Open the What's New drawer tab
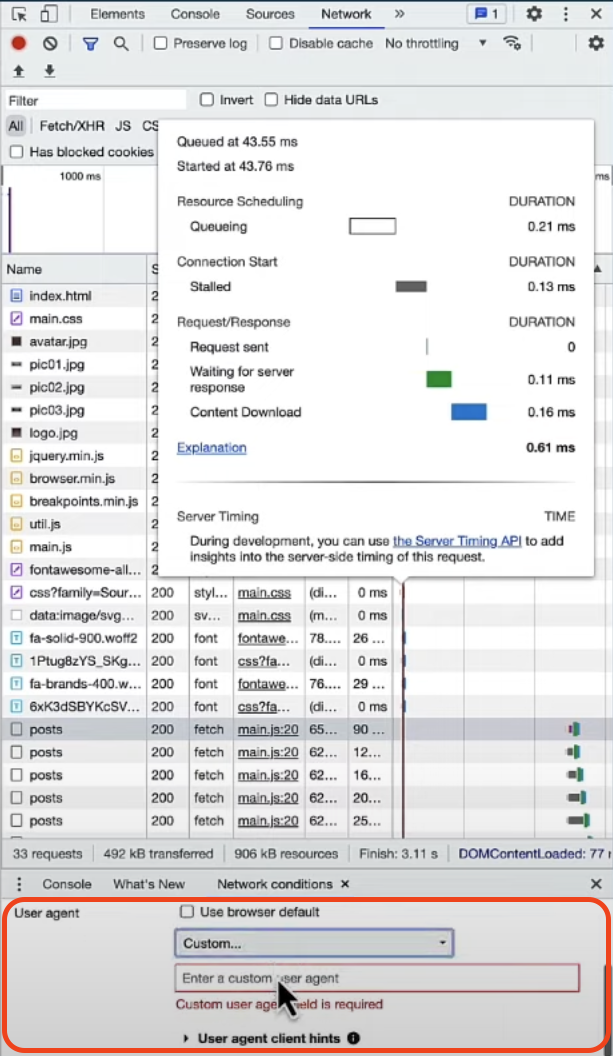 click(149, 884)
